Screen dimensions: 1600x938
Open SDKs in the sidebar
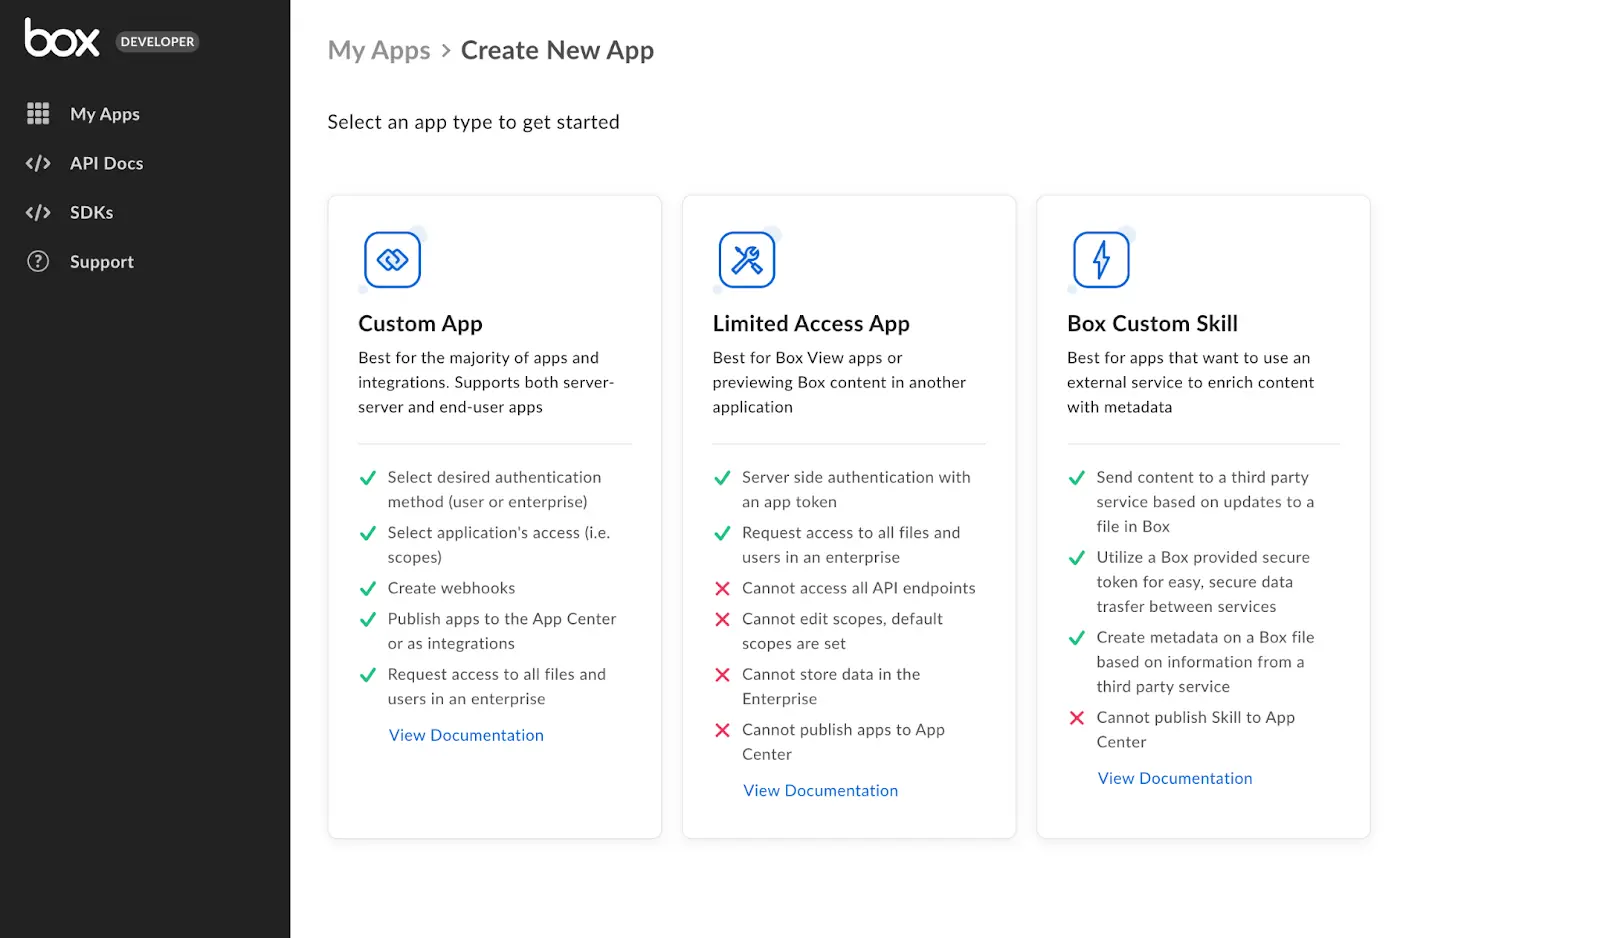91,212
